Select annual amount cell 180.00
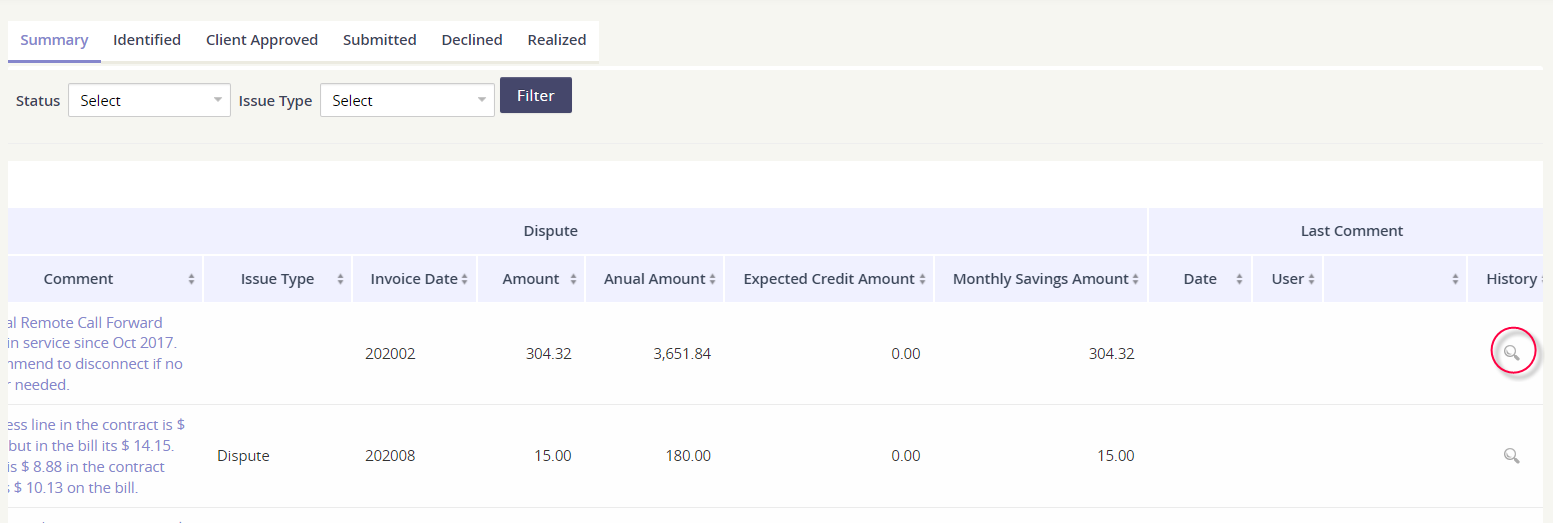Screen dimensions: 1553x523 click(688, 456)
